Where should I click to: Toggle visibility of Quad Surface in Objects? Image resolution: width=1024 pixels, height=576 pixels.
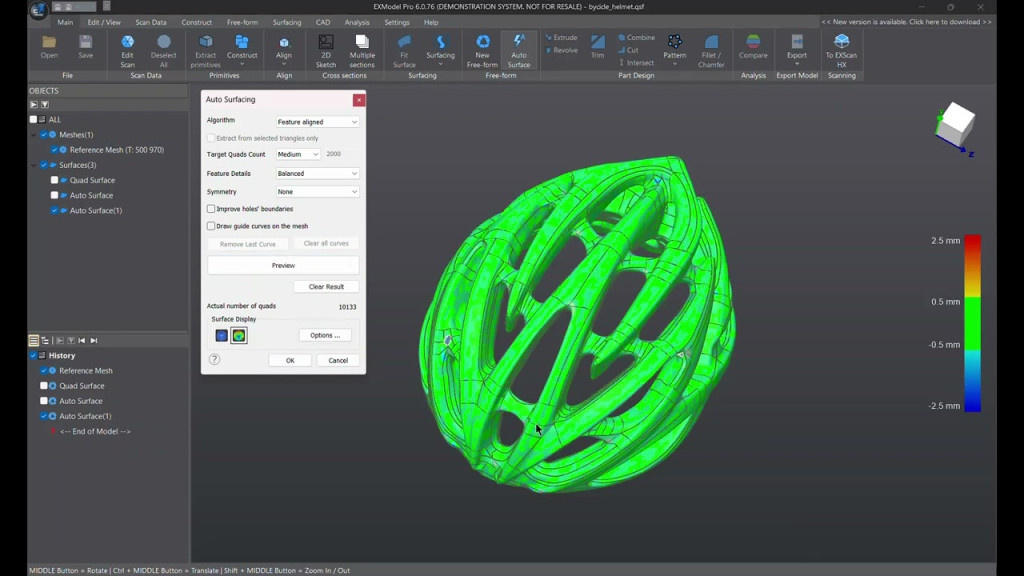click(55, 181)
